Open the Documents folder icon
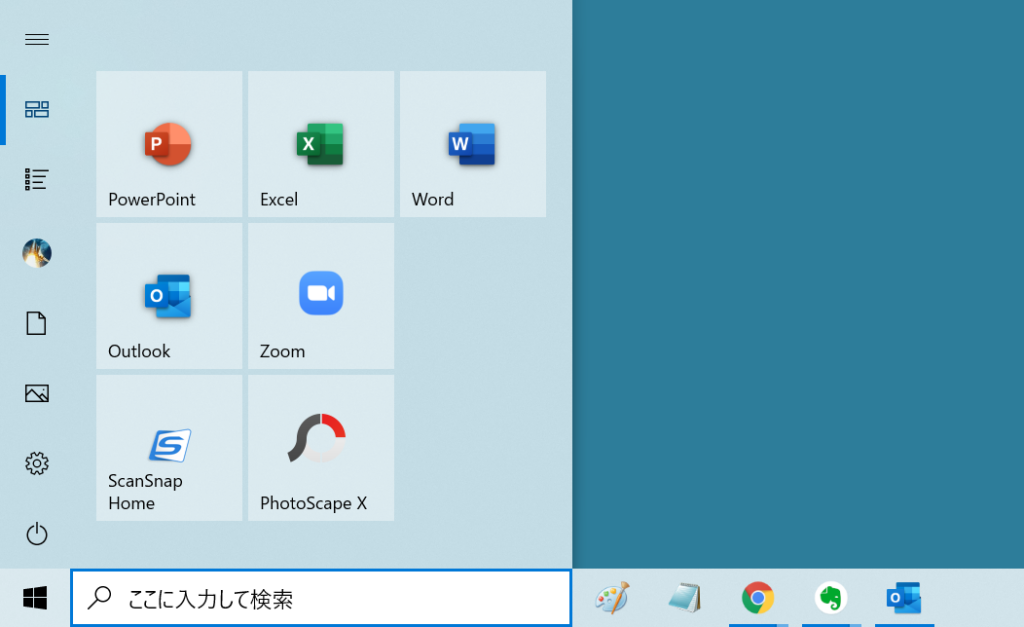This screenshot has height=627, width=1024. coord(37,323)
